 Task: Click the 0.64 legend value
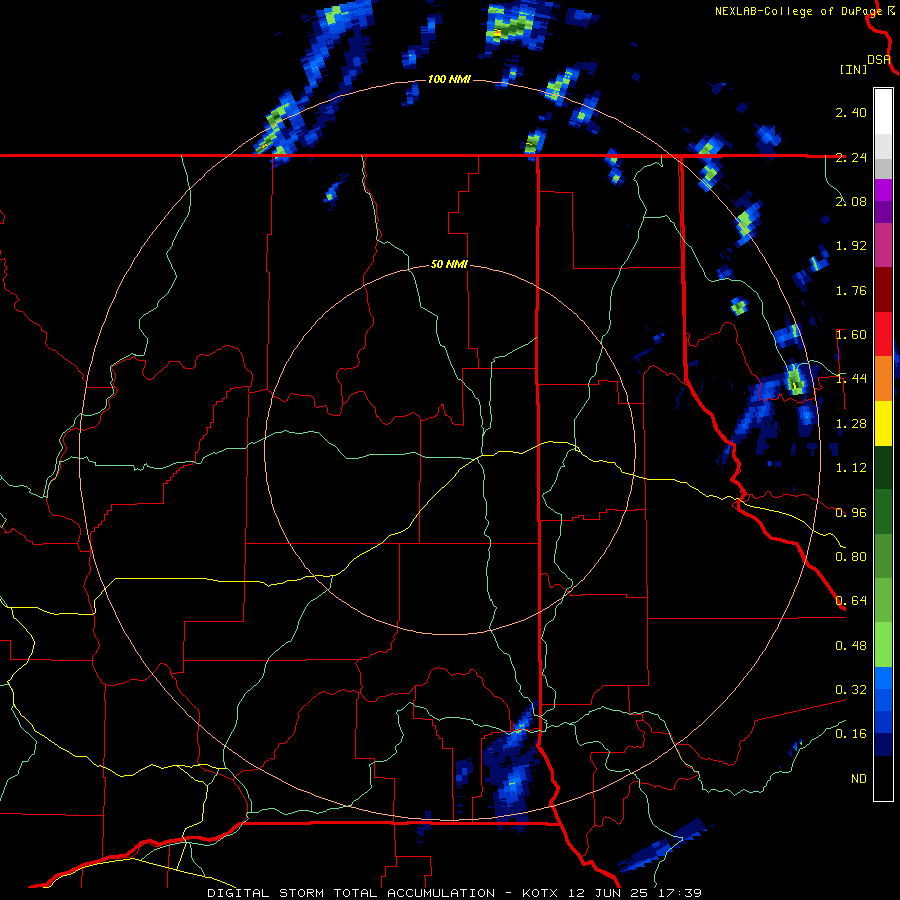tap(851, 601)
